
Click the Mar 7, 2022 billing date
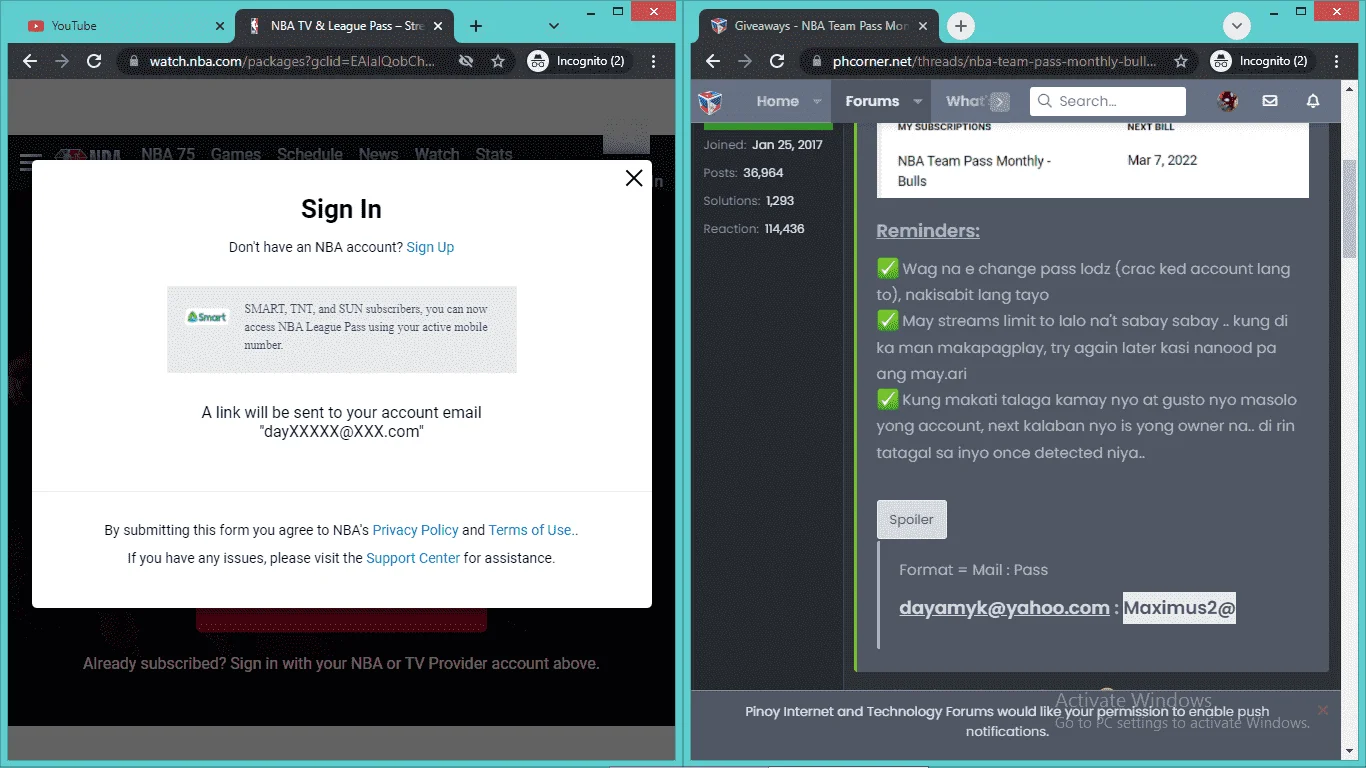[1162, 160]
